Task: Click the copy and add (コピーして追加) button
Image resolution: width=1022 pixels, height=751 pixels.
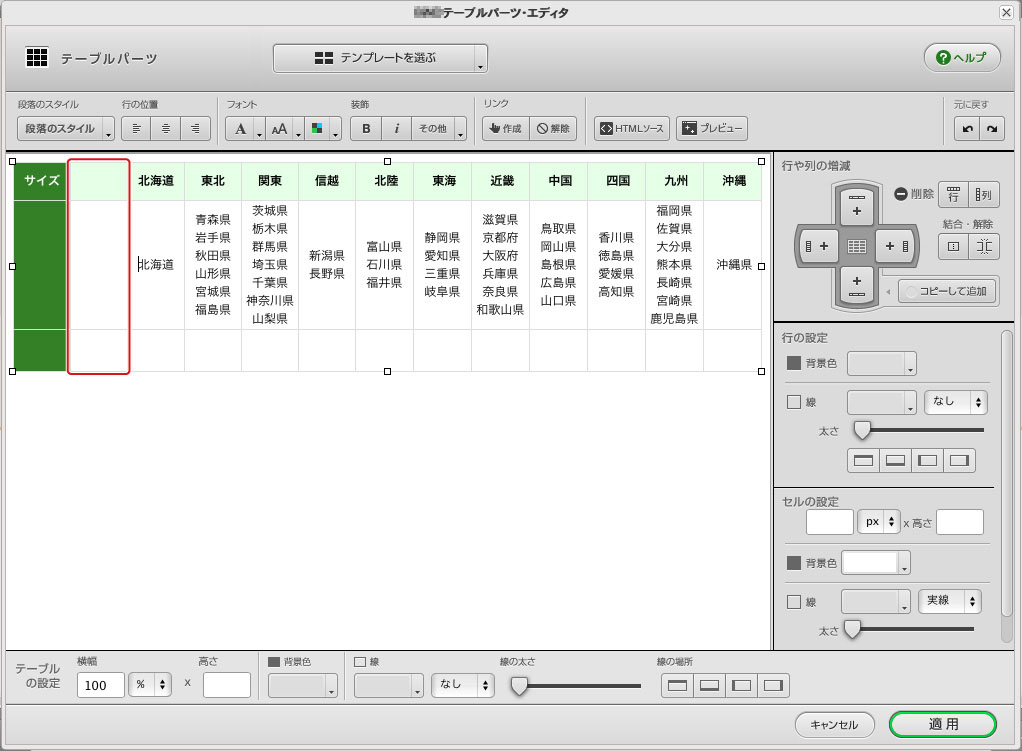Action: [948, 291]
